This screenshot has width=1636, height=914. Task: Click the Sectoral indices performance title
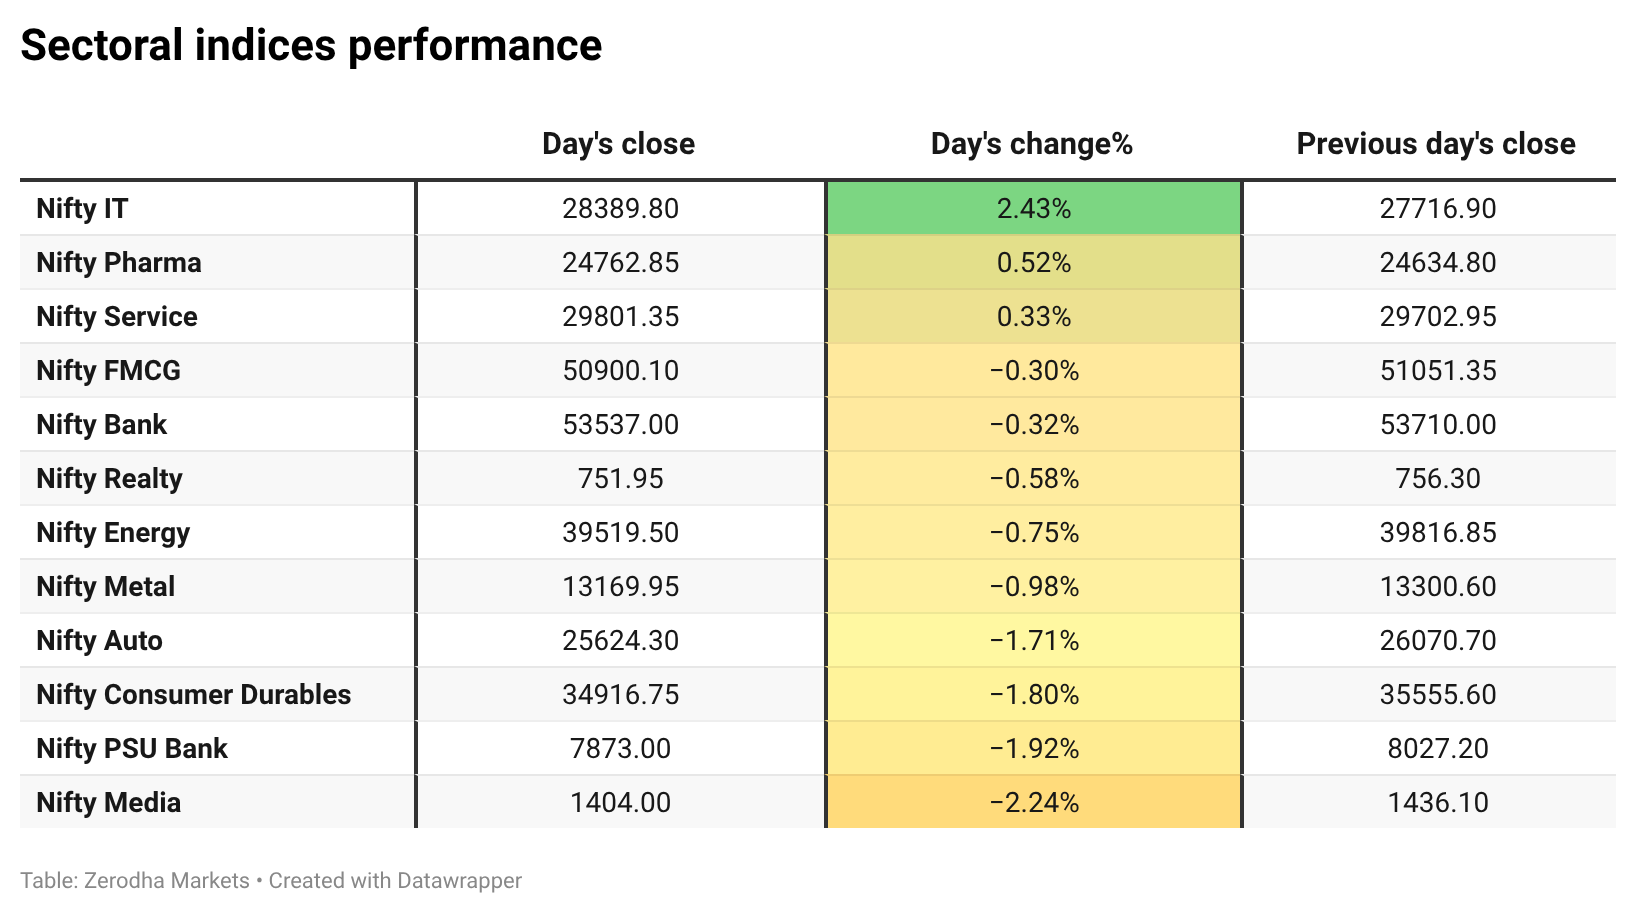click(x=311, y=46)
